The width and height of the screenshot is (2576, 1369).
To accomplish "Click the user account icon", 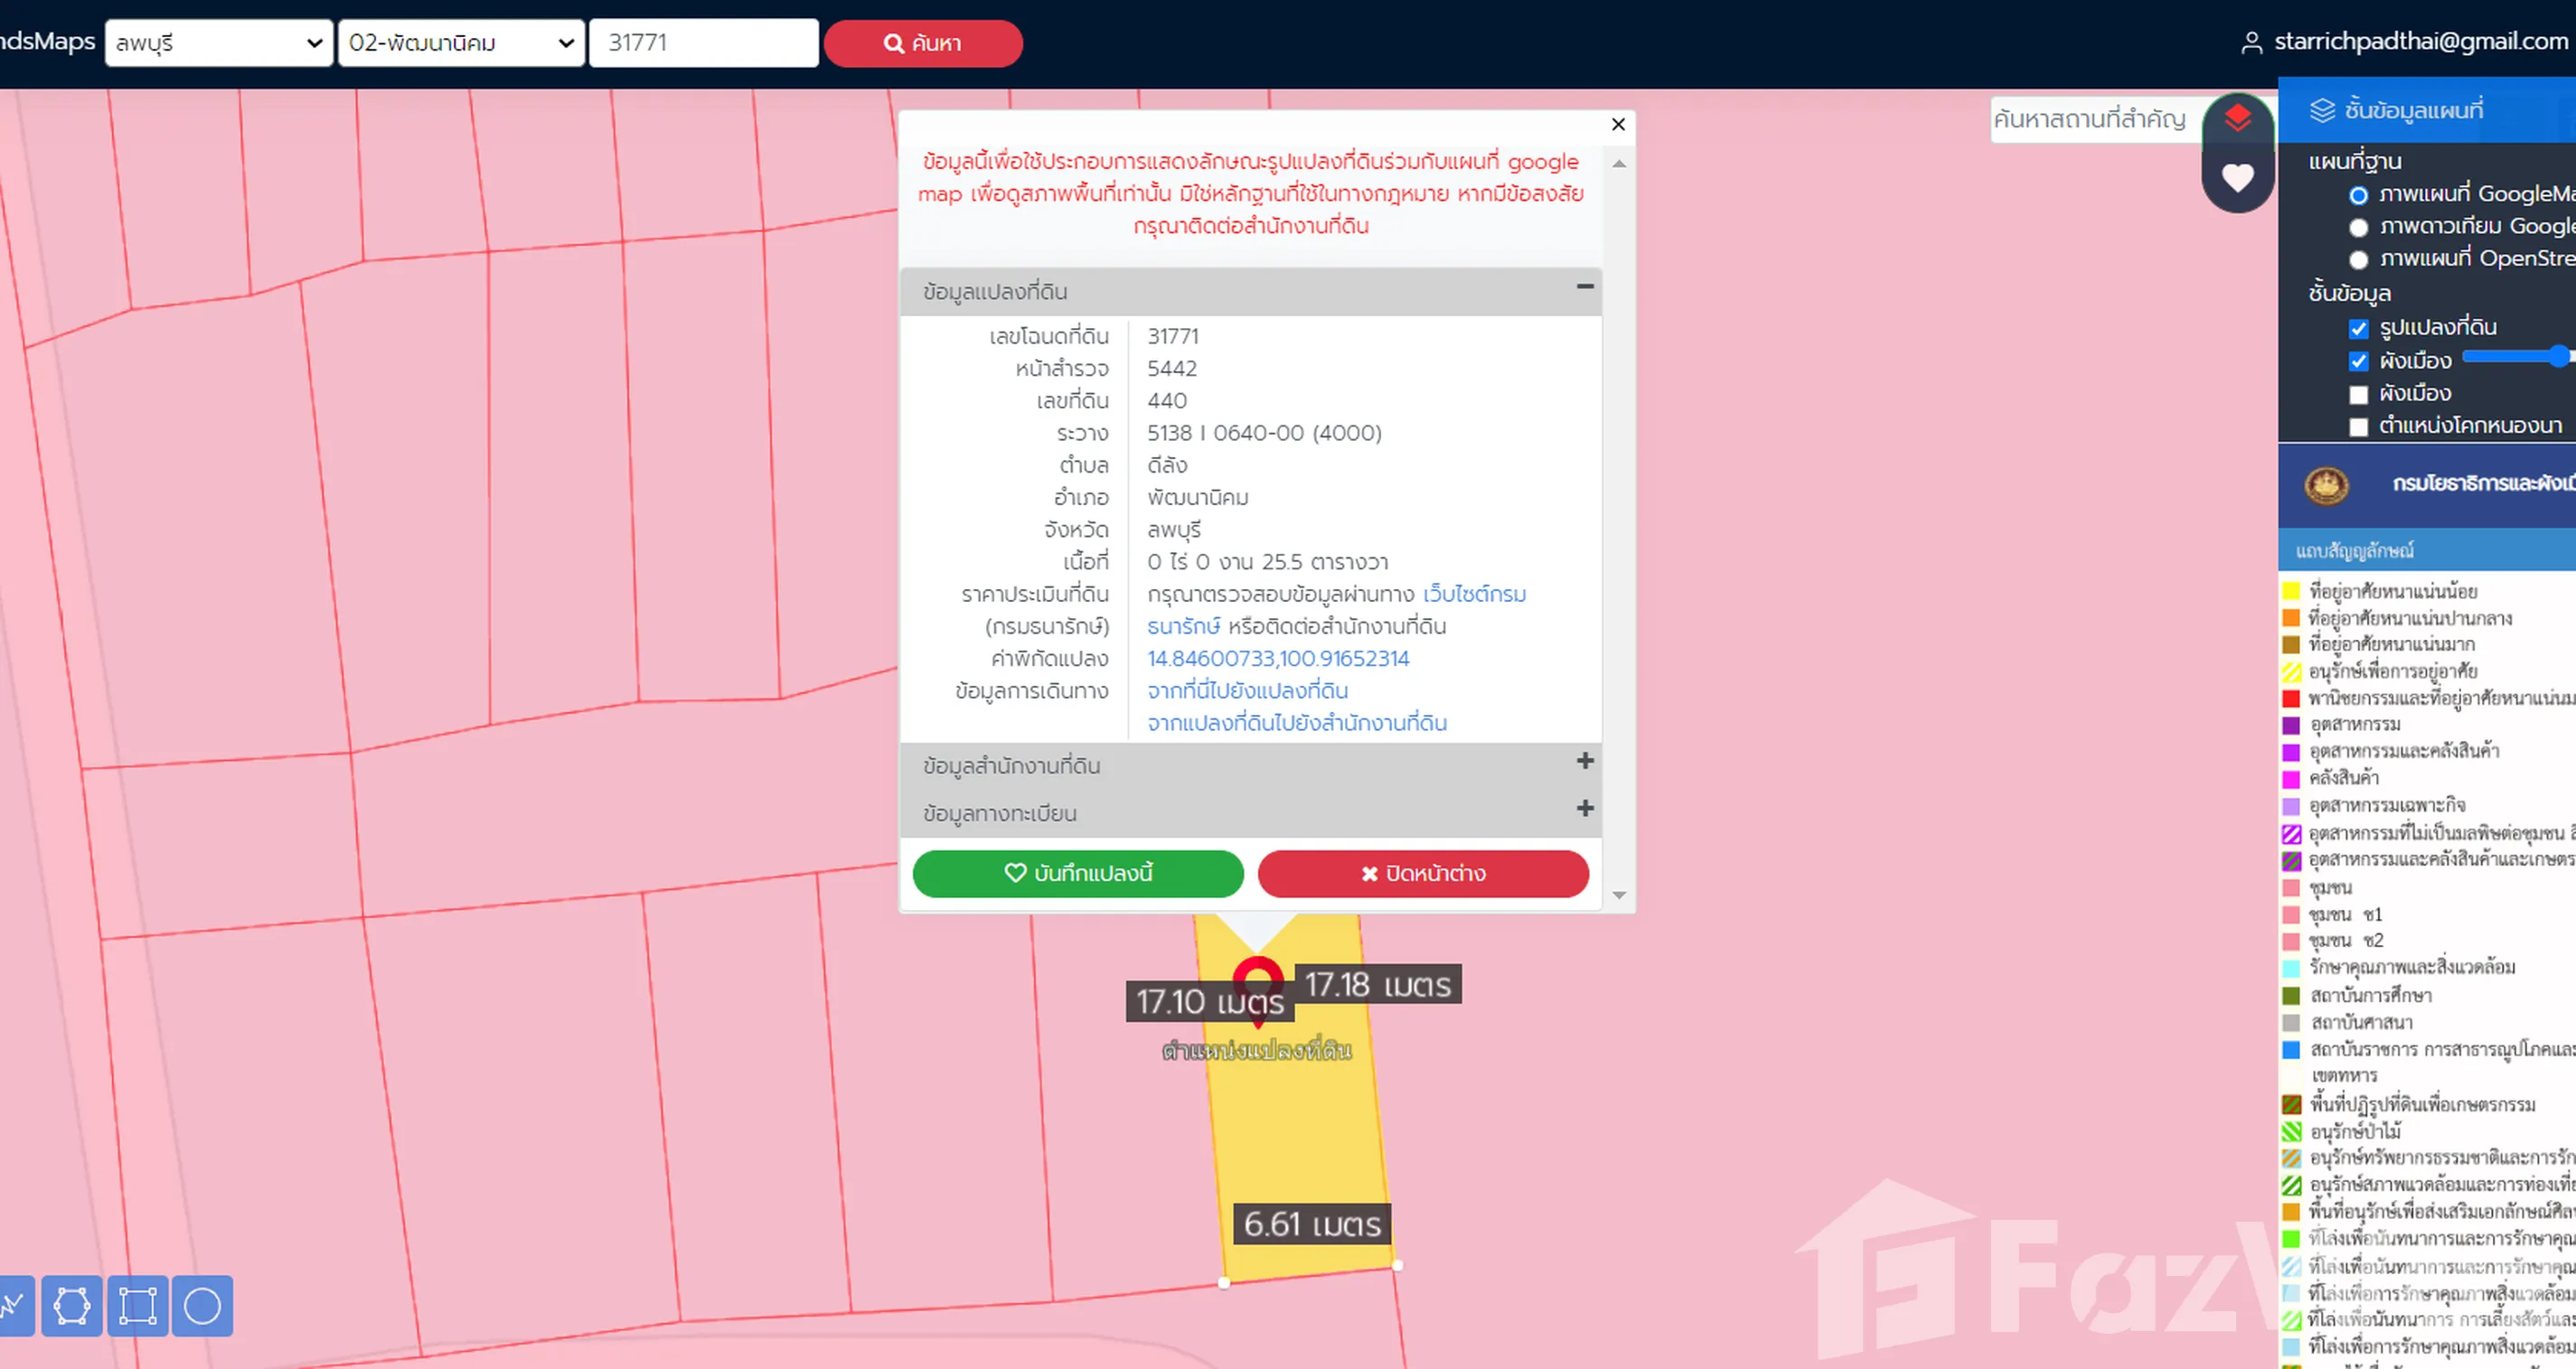I will (x=2251, y=43).
